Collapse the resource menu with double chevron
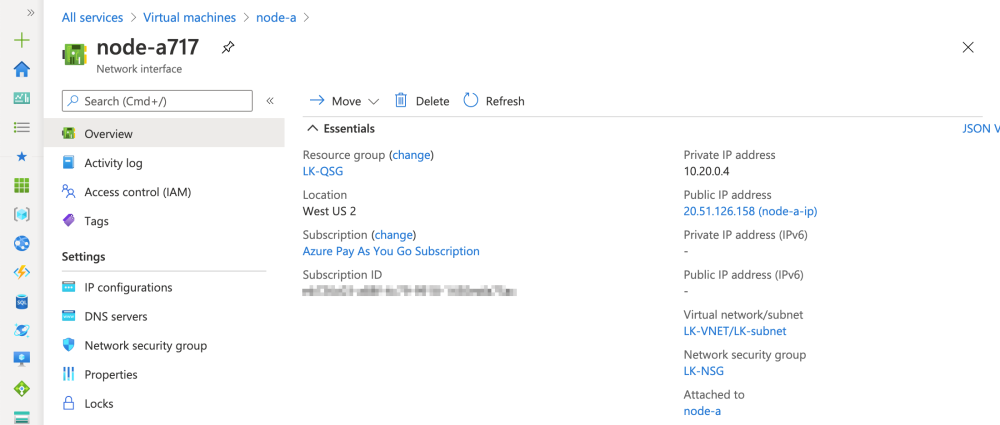 pos(270,101)
